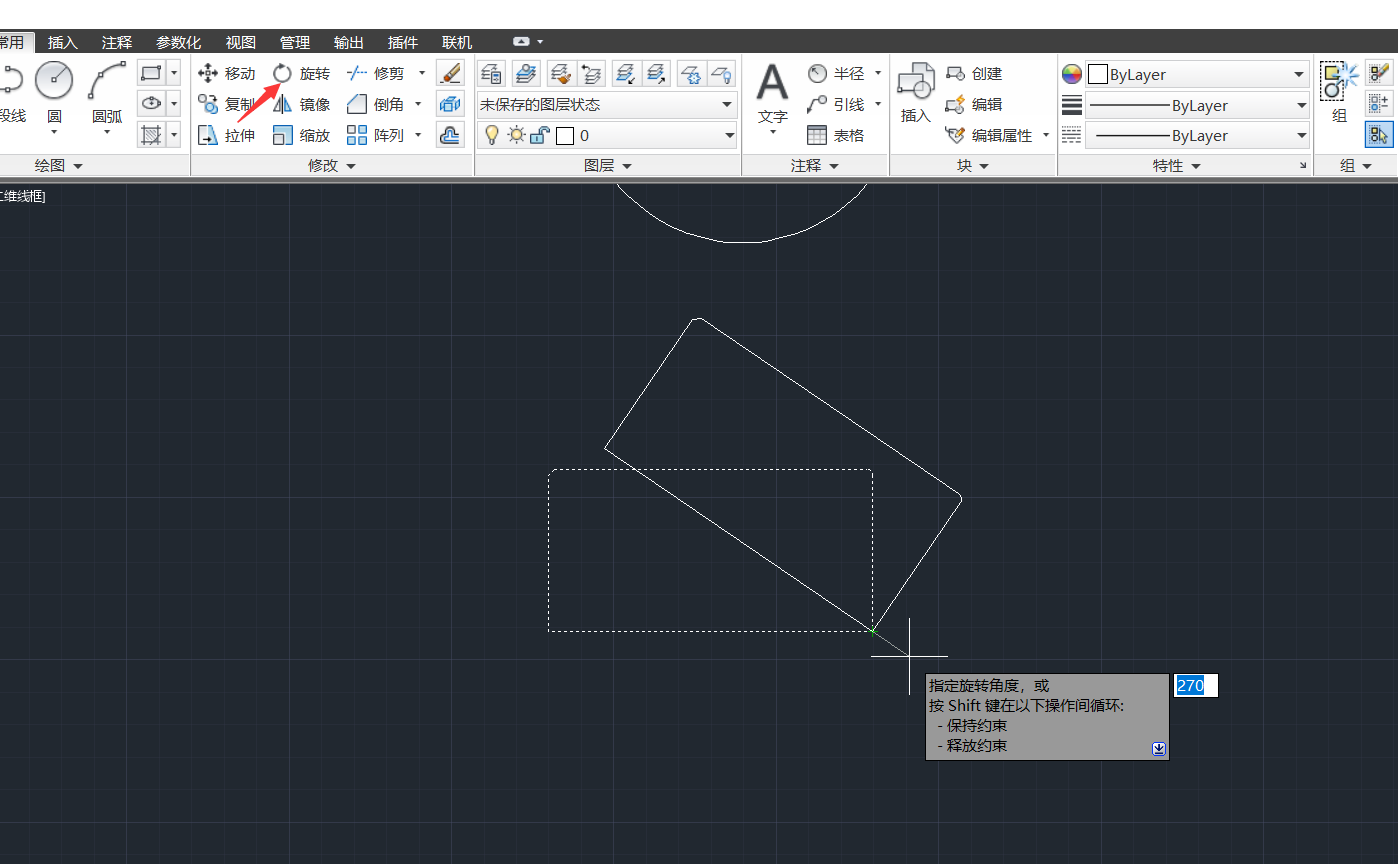Expand the Annotation (注释) panel
This screenshot has height=864, width=1398.
[x=815, y=166]
